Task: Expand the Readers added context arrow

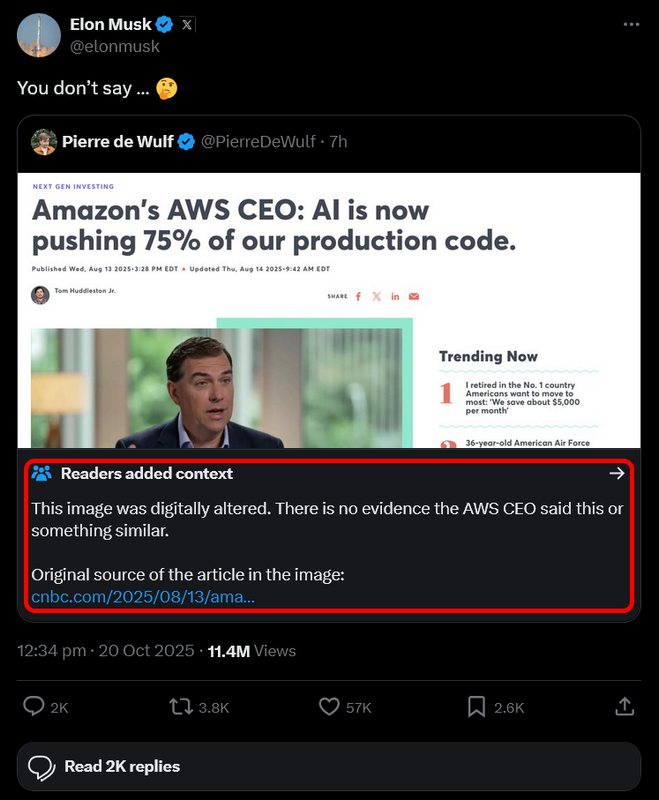Action: point(617,473)
